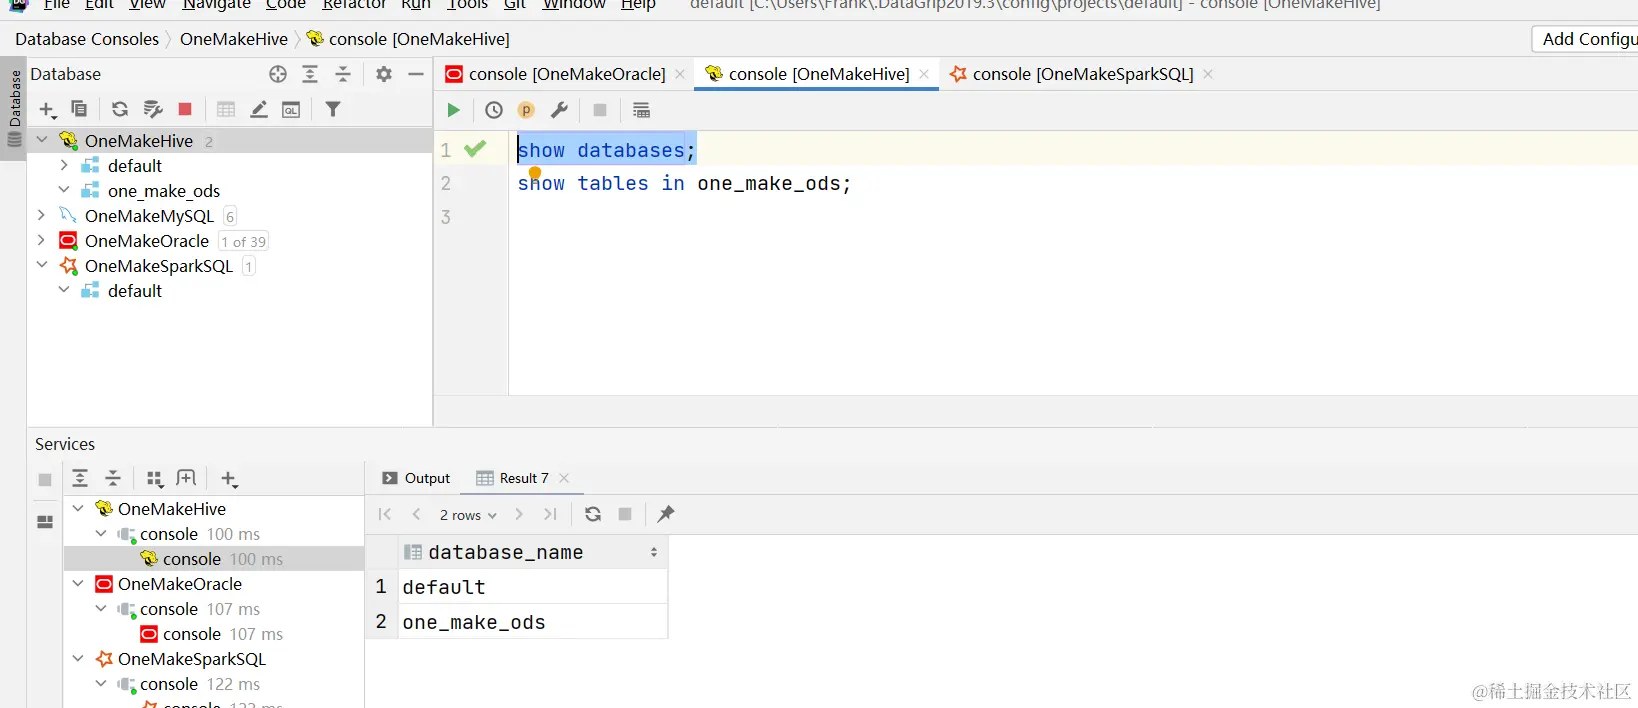This screenshot has height=708, width=1638.
Task: Collapse OneMakeSparkSQL data source in Database tree
Action: click(42, 265)
